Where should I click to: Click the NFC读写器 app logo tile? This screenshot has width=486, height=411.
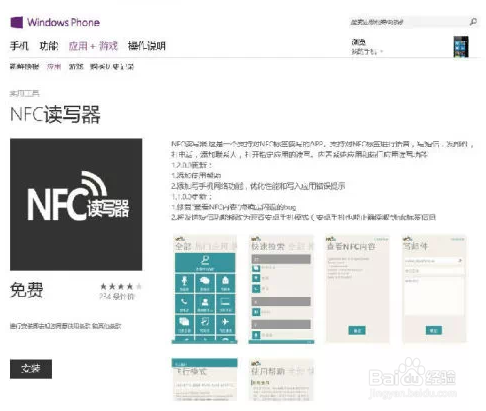point(76,204)
